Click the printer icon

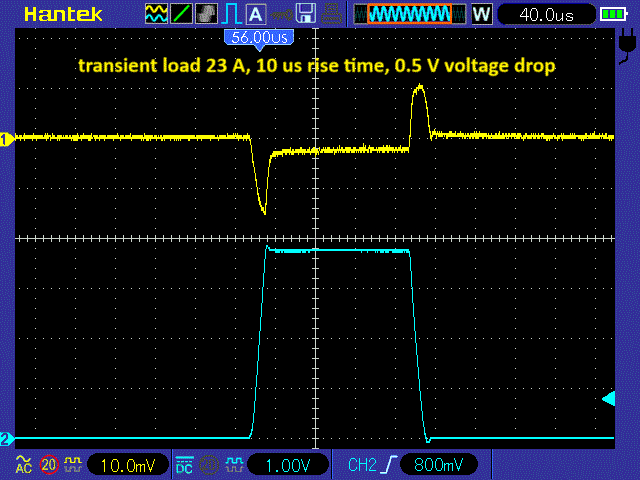pos(331,14)
